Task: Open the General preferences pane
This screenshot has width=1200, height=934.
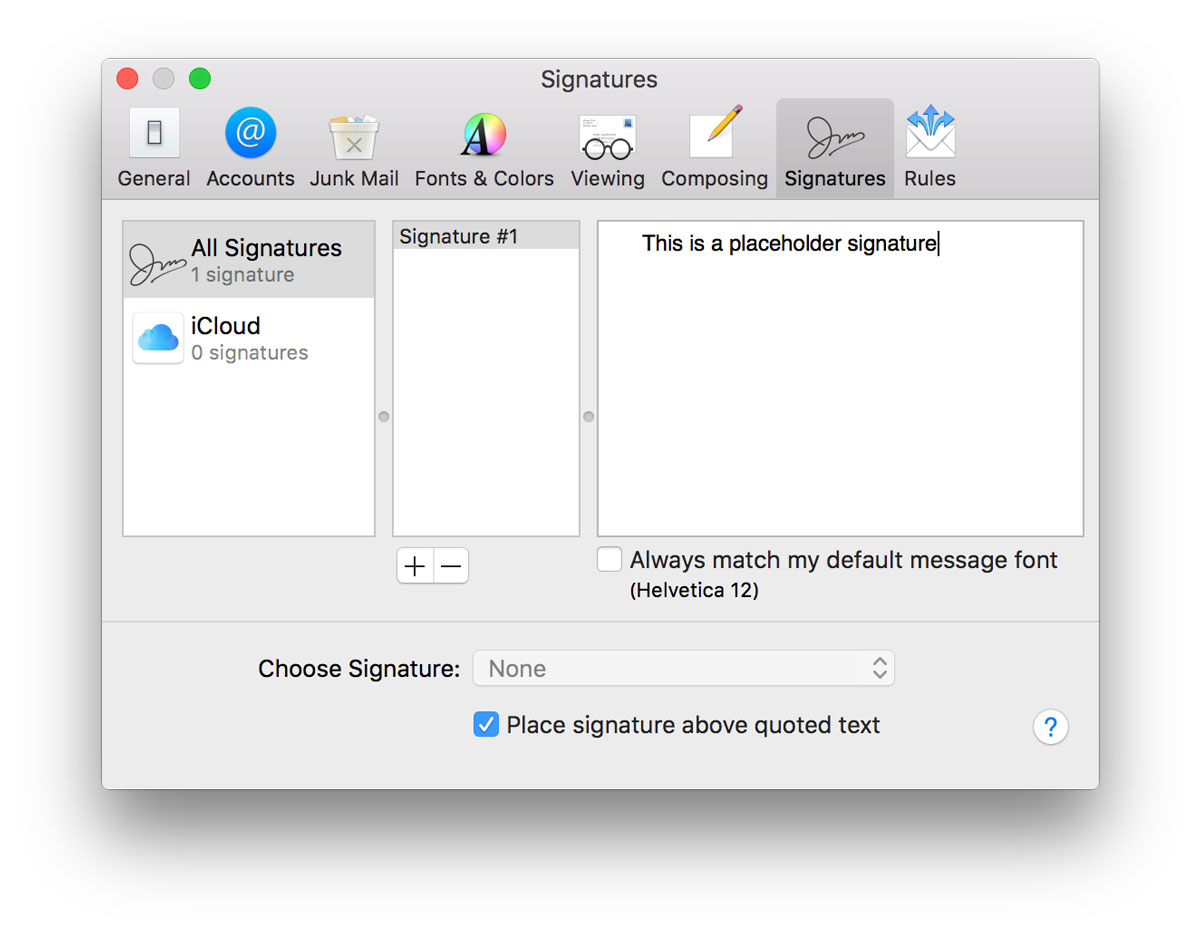Action: pyautogui.click(x=154, y=148)
